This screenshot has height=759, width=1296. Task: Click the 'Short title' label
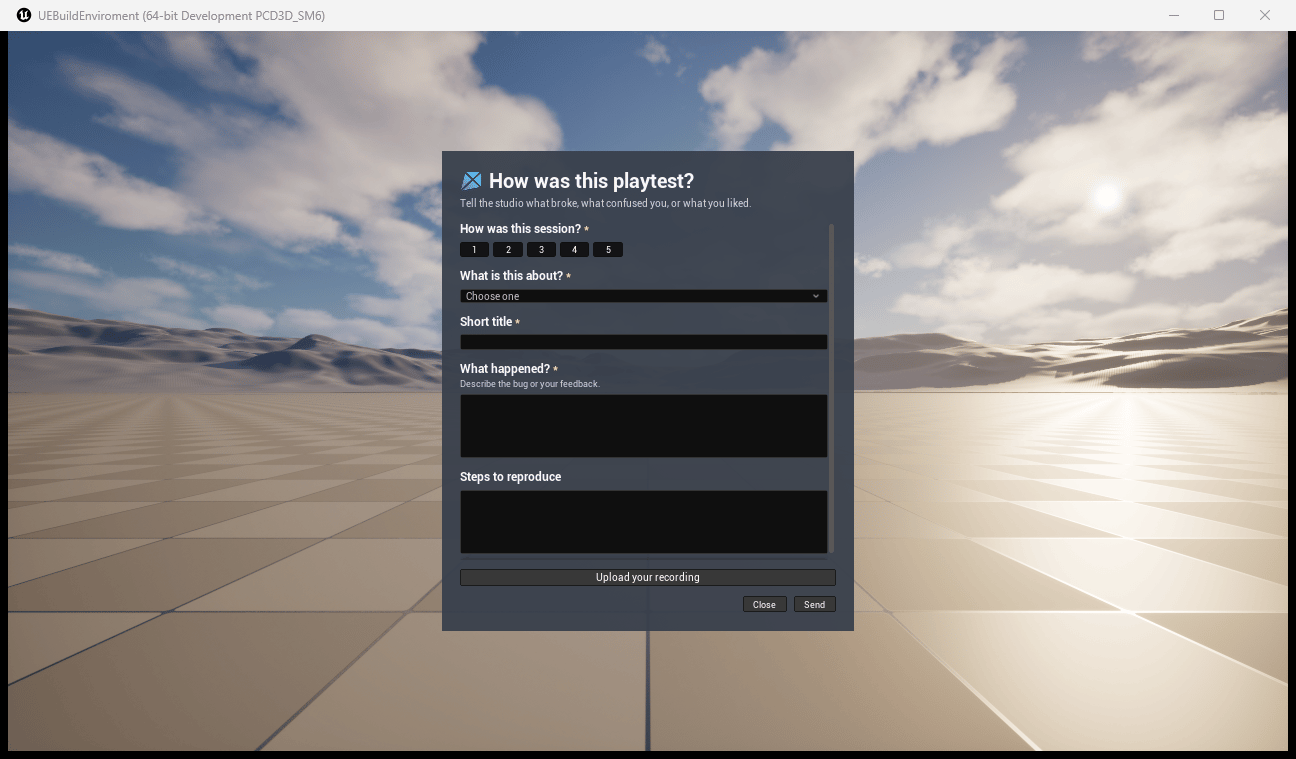point(486,322)
